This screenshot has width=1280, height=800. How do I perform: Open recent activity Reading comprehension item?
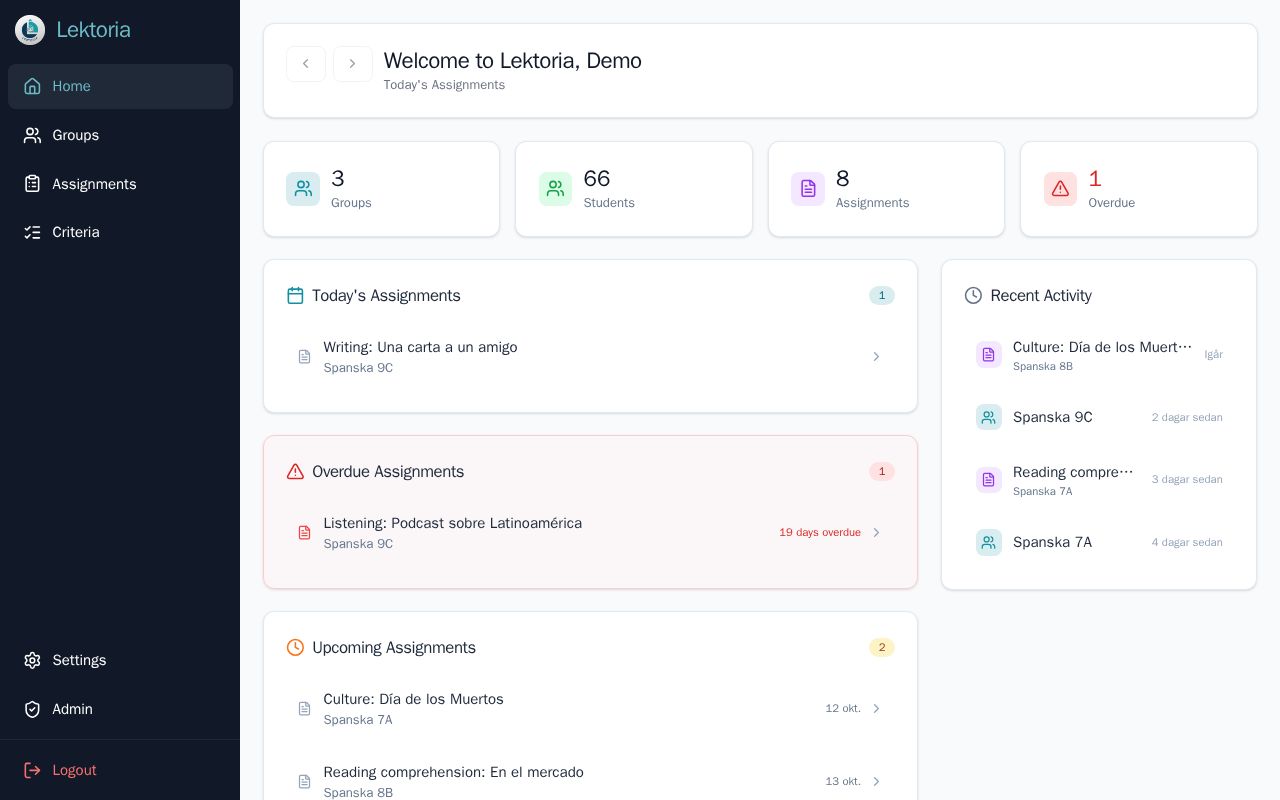[1099, 480]
